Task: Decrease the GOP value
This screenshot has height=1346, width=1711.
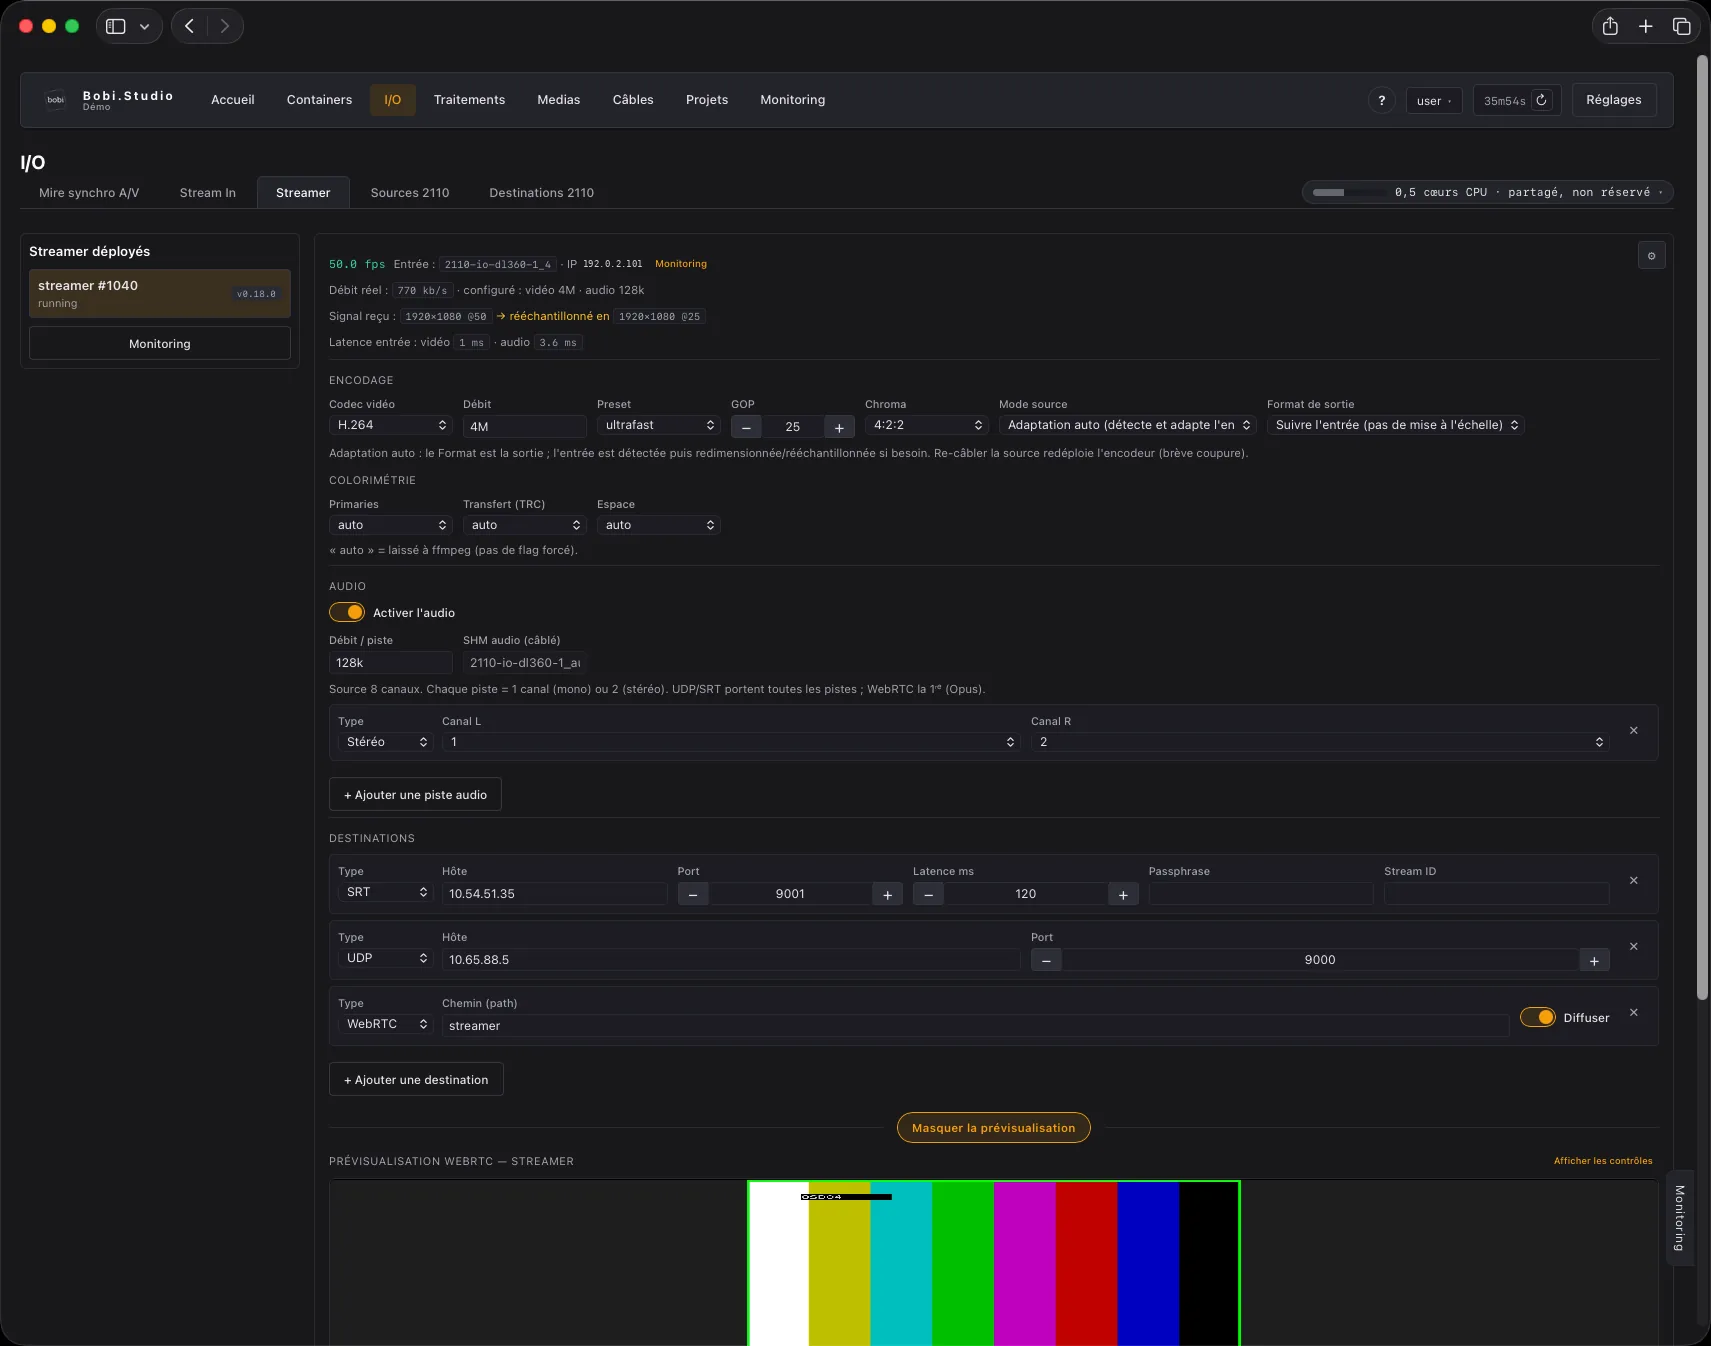Action: pos(746,427)
